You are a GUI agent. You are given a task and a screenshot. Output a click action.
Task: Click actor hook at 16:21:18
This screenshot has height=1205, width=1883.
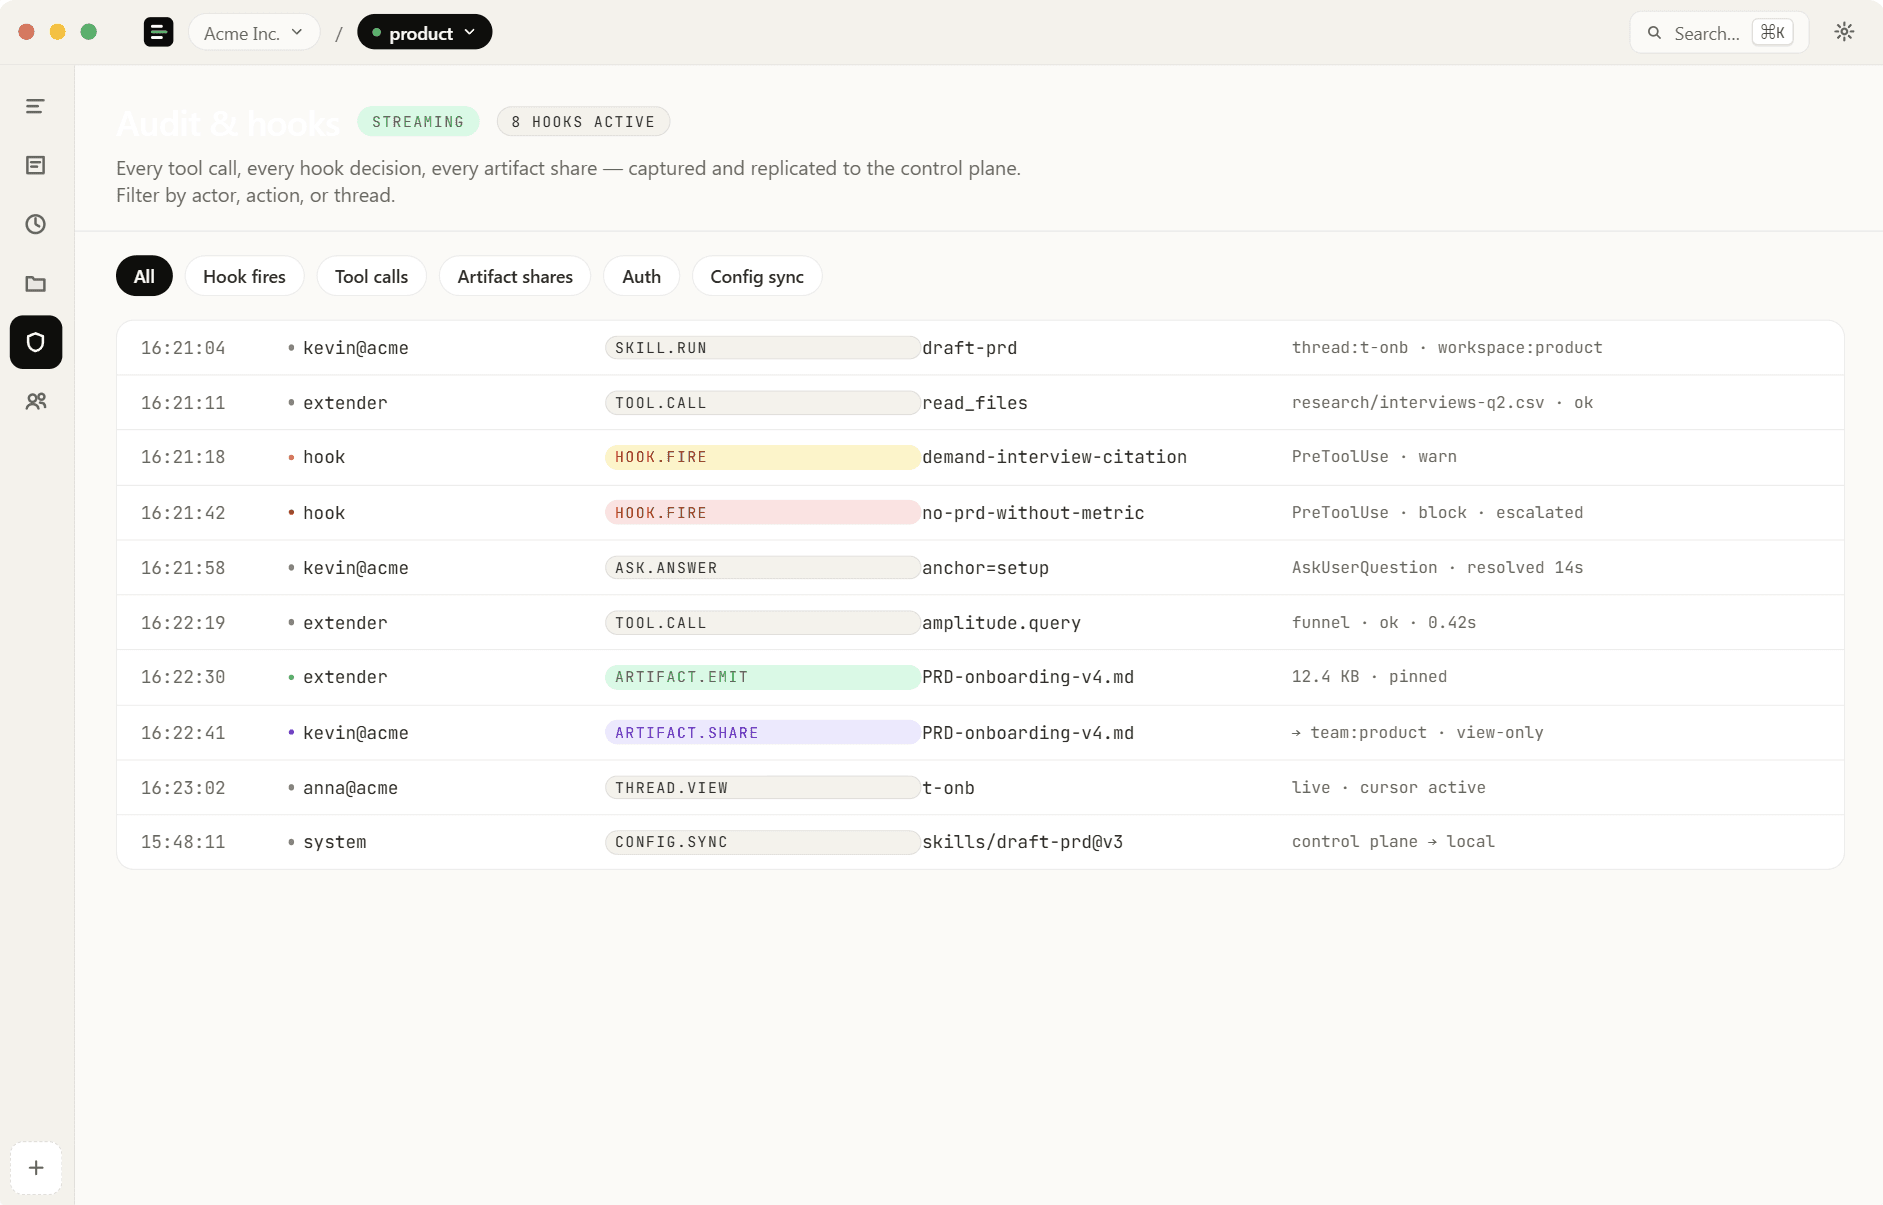tap(324, 457)
